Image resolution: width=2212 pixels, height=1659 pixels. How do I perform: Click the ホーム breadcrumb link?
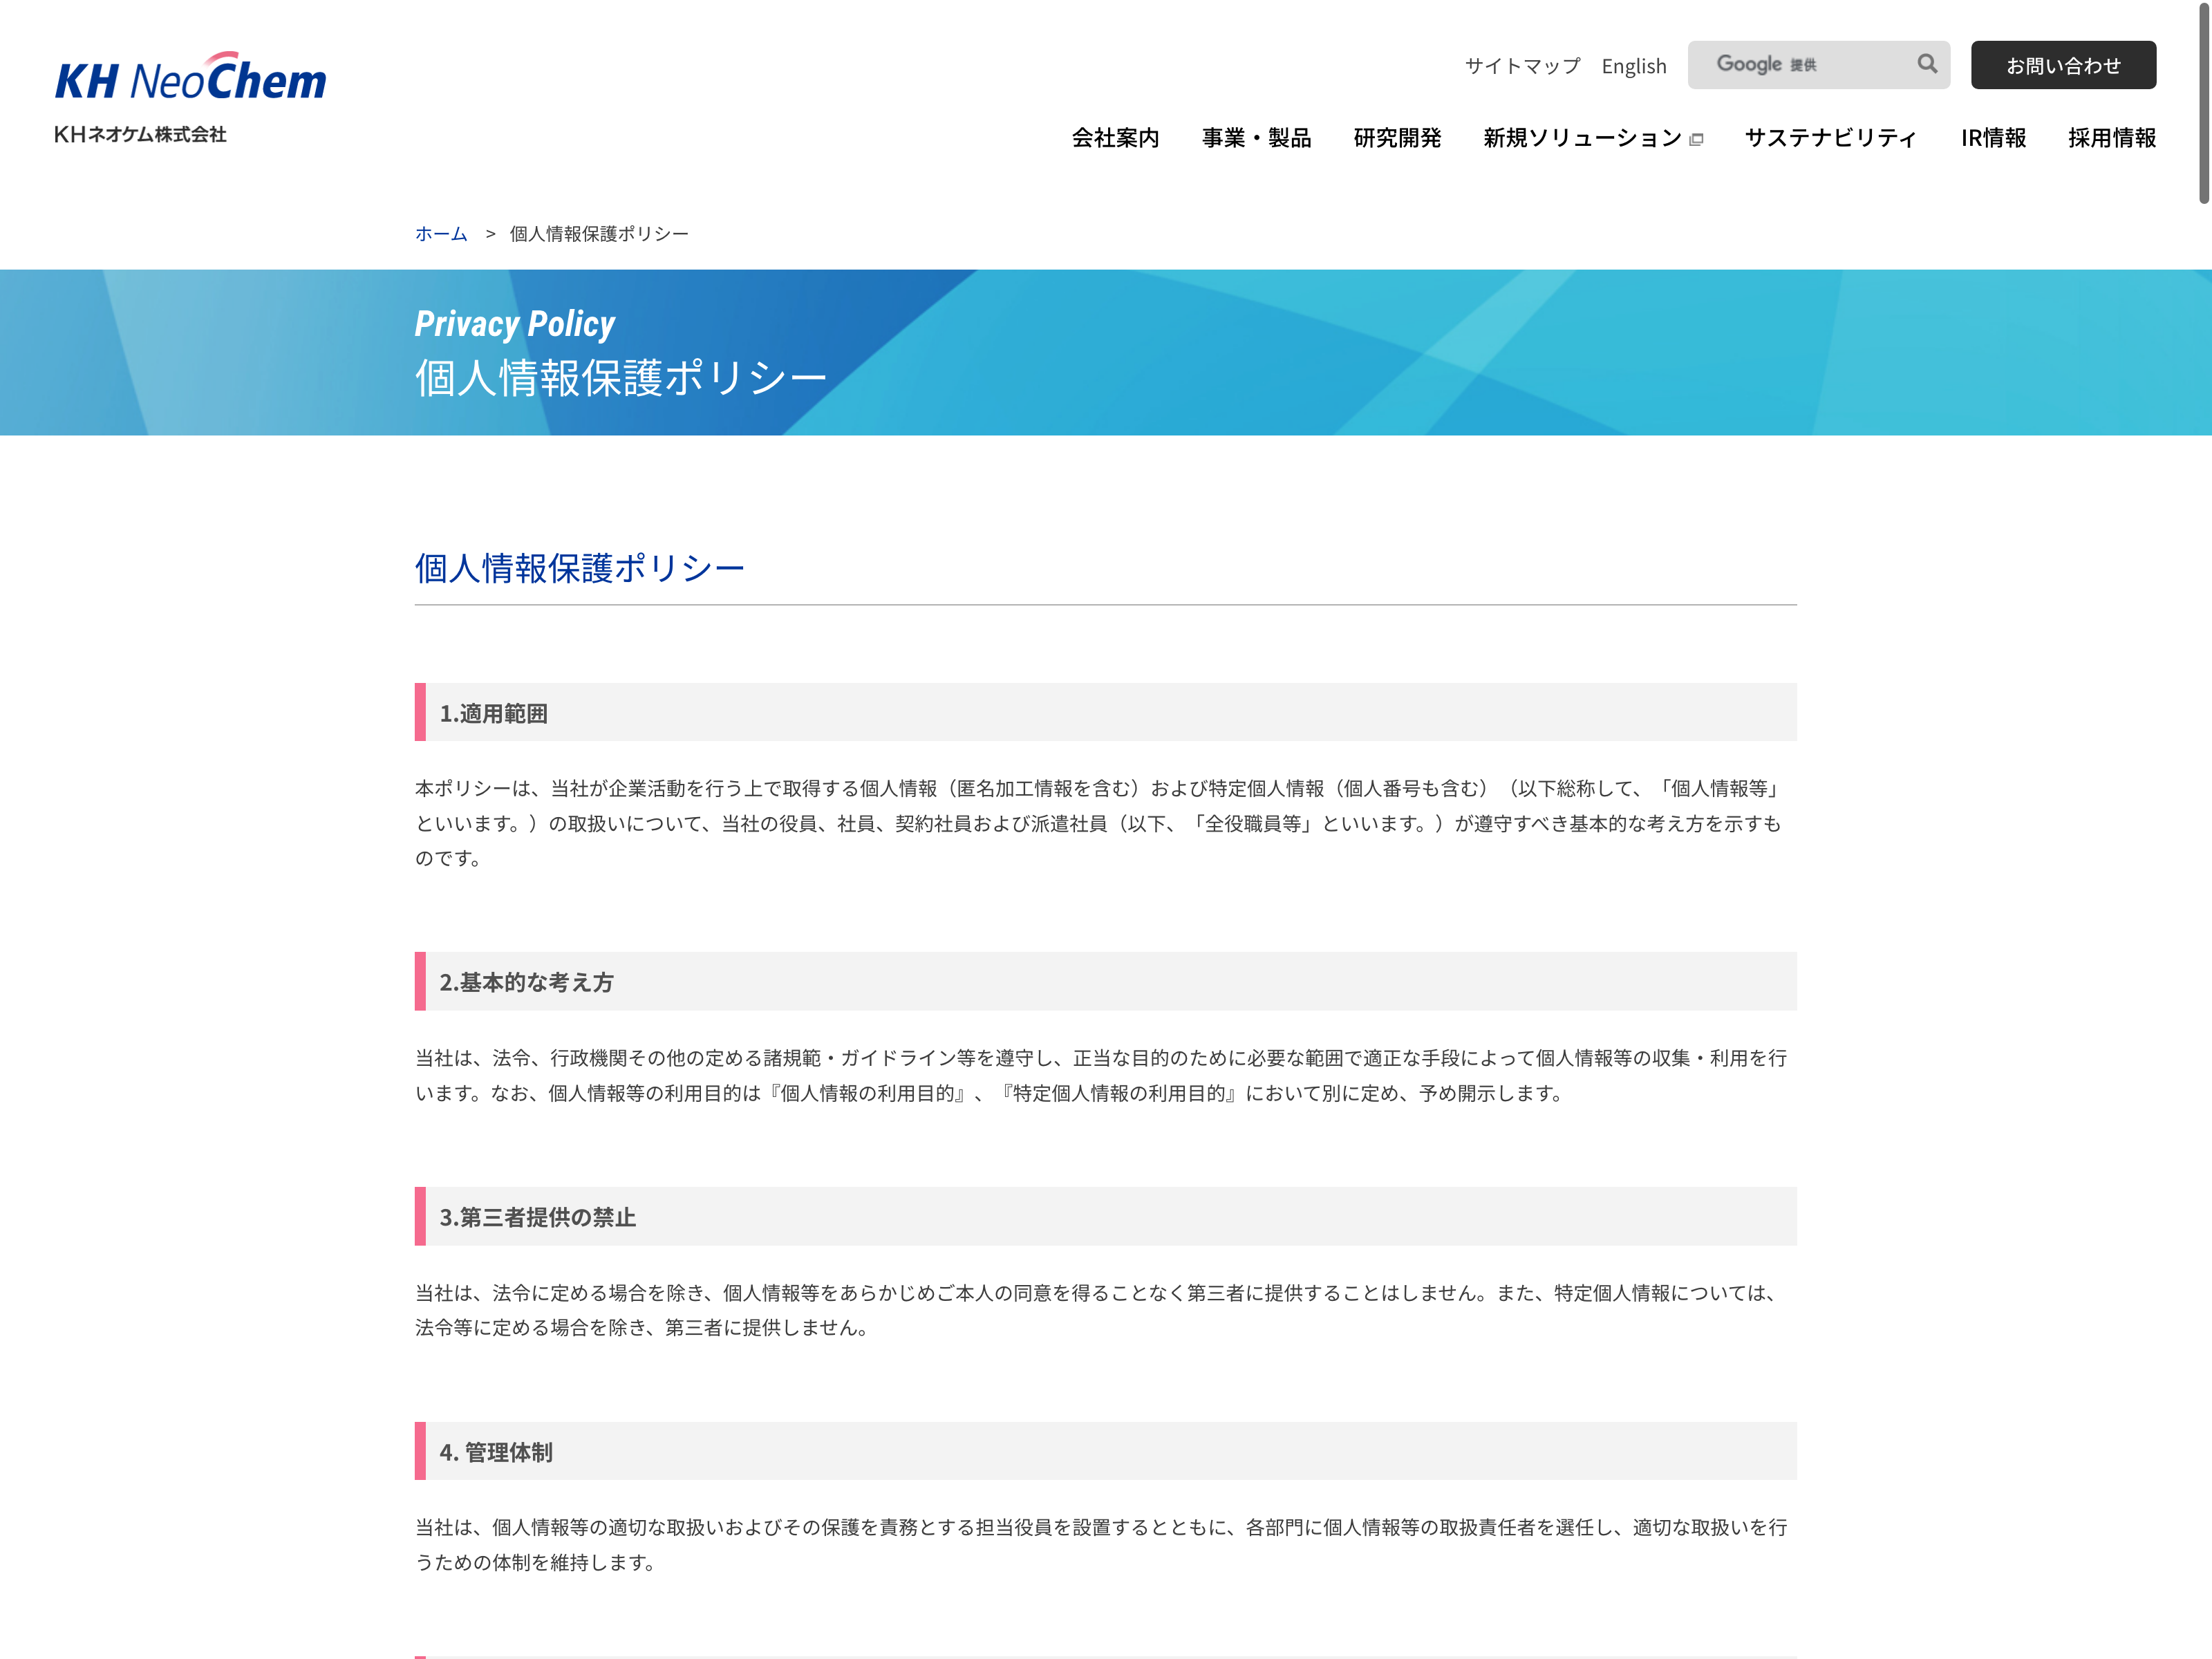tap(441, 234)
